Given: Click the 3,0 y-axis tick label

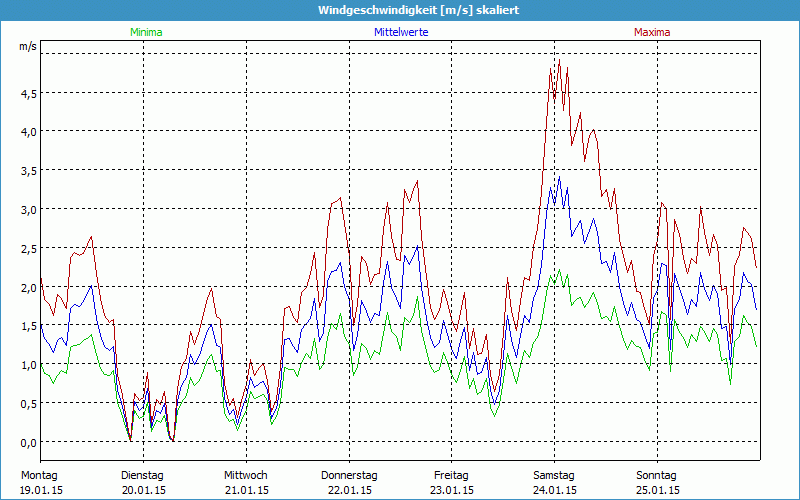Looking at the screenshot, I should coord(28,209).
